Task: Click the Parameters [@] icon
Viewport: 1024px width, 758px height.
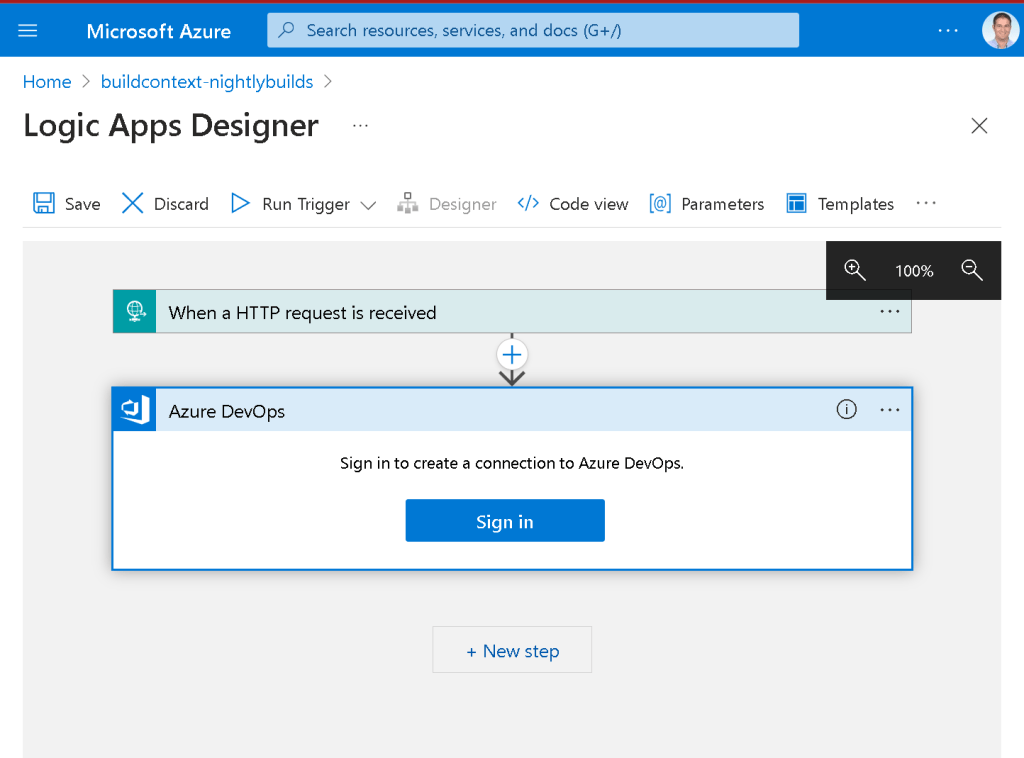Action: 660,203
